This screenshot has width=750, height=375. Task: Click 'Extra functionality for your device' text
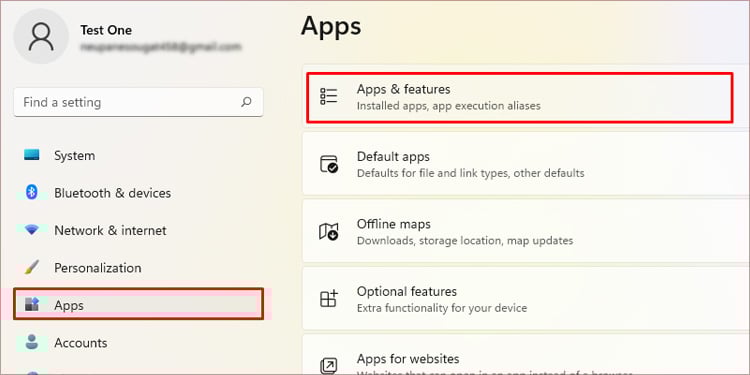point(441,308)
